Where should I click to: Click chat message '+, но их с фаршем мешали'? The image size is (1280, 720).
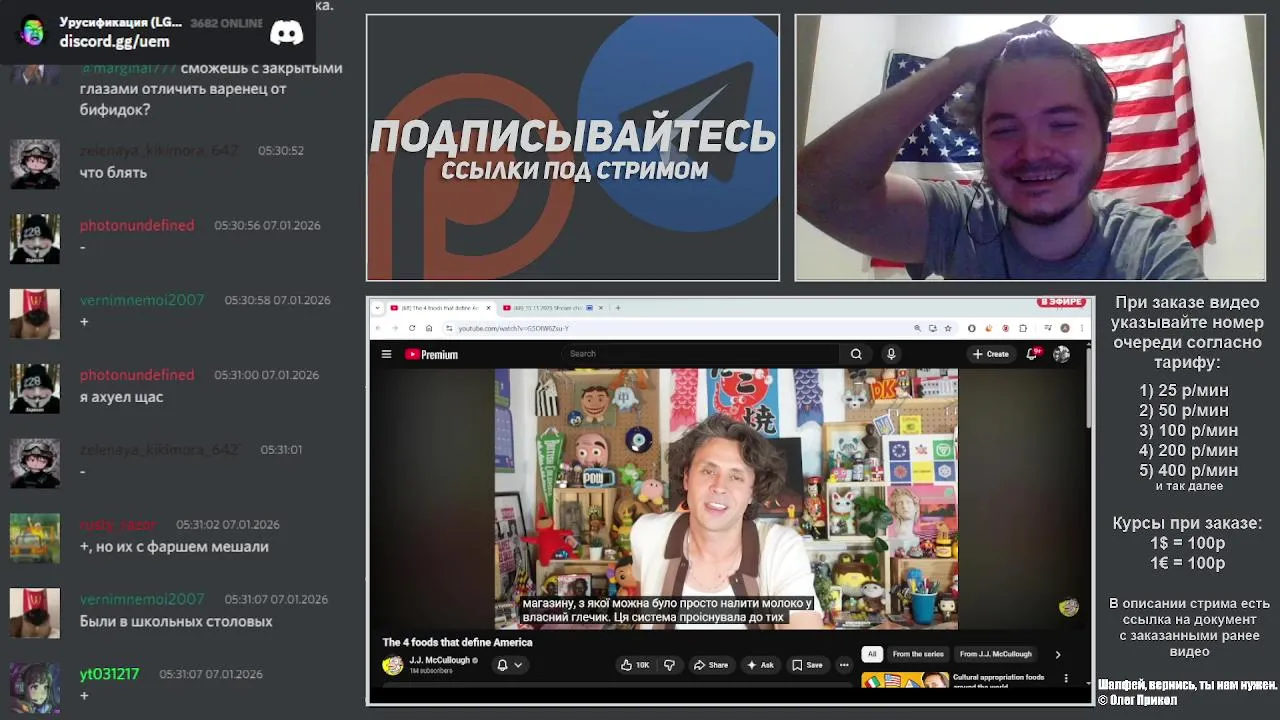pyautogui.click(x=174, y=547)
